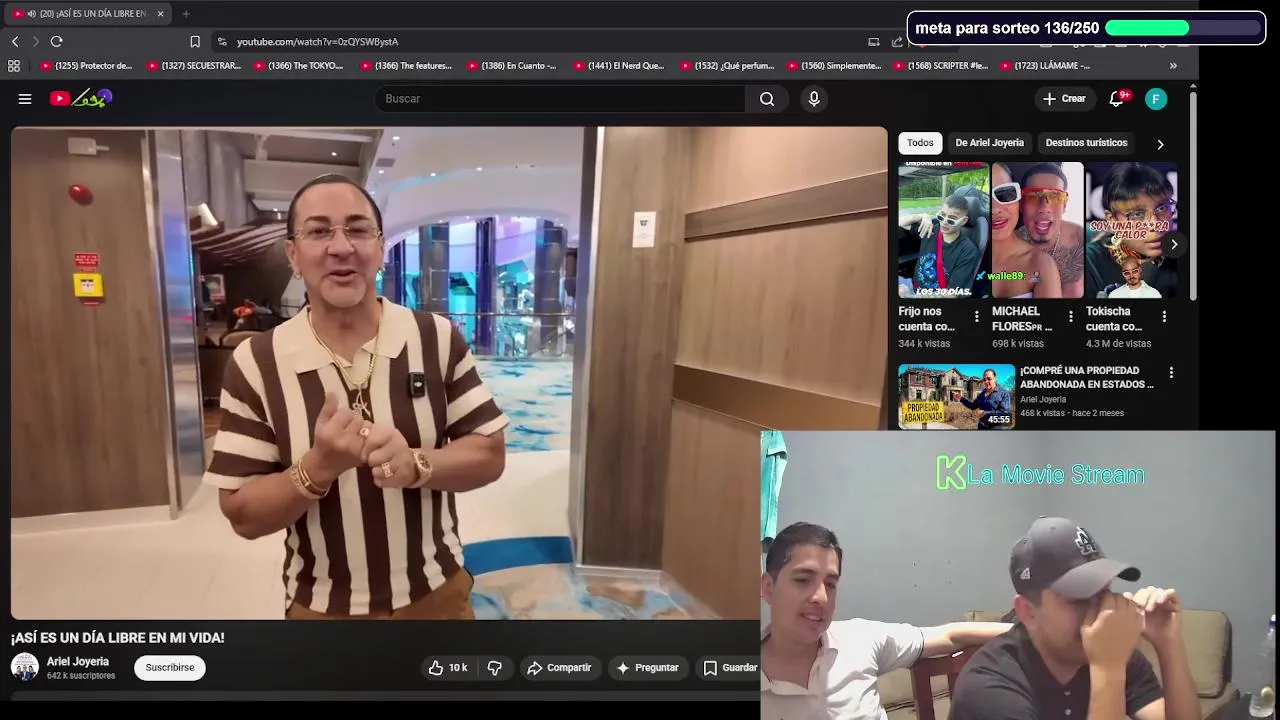Image resolution: width=1280 pixels, height=720 pixels.
Task: Open the Ariel Joyeria channel avatar
Action: [x=24, y=667]
